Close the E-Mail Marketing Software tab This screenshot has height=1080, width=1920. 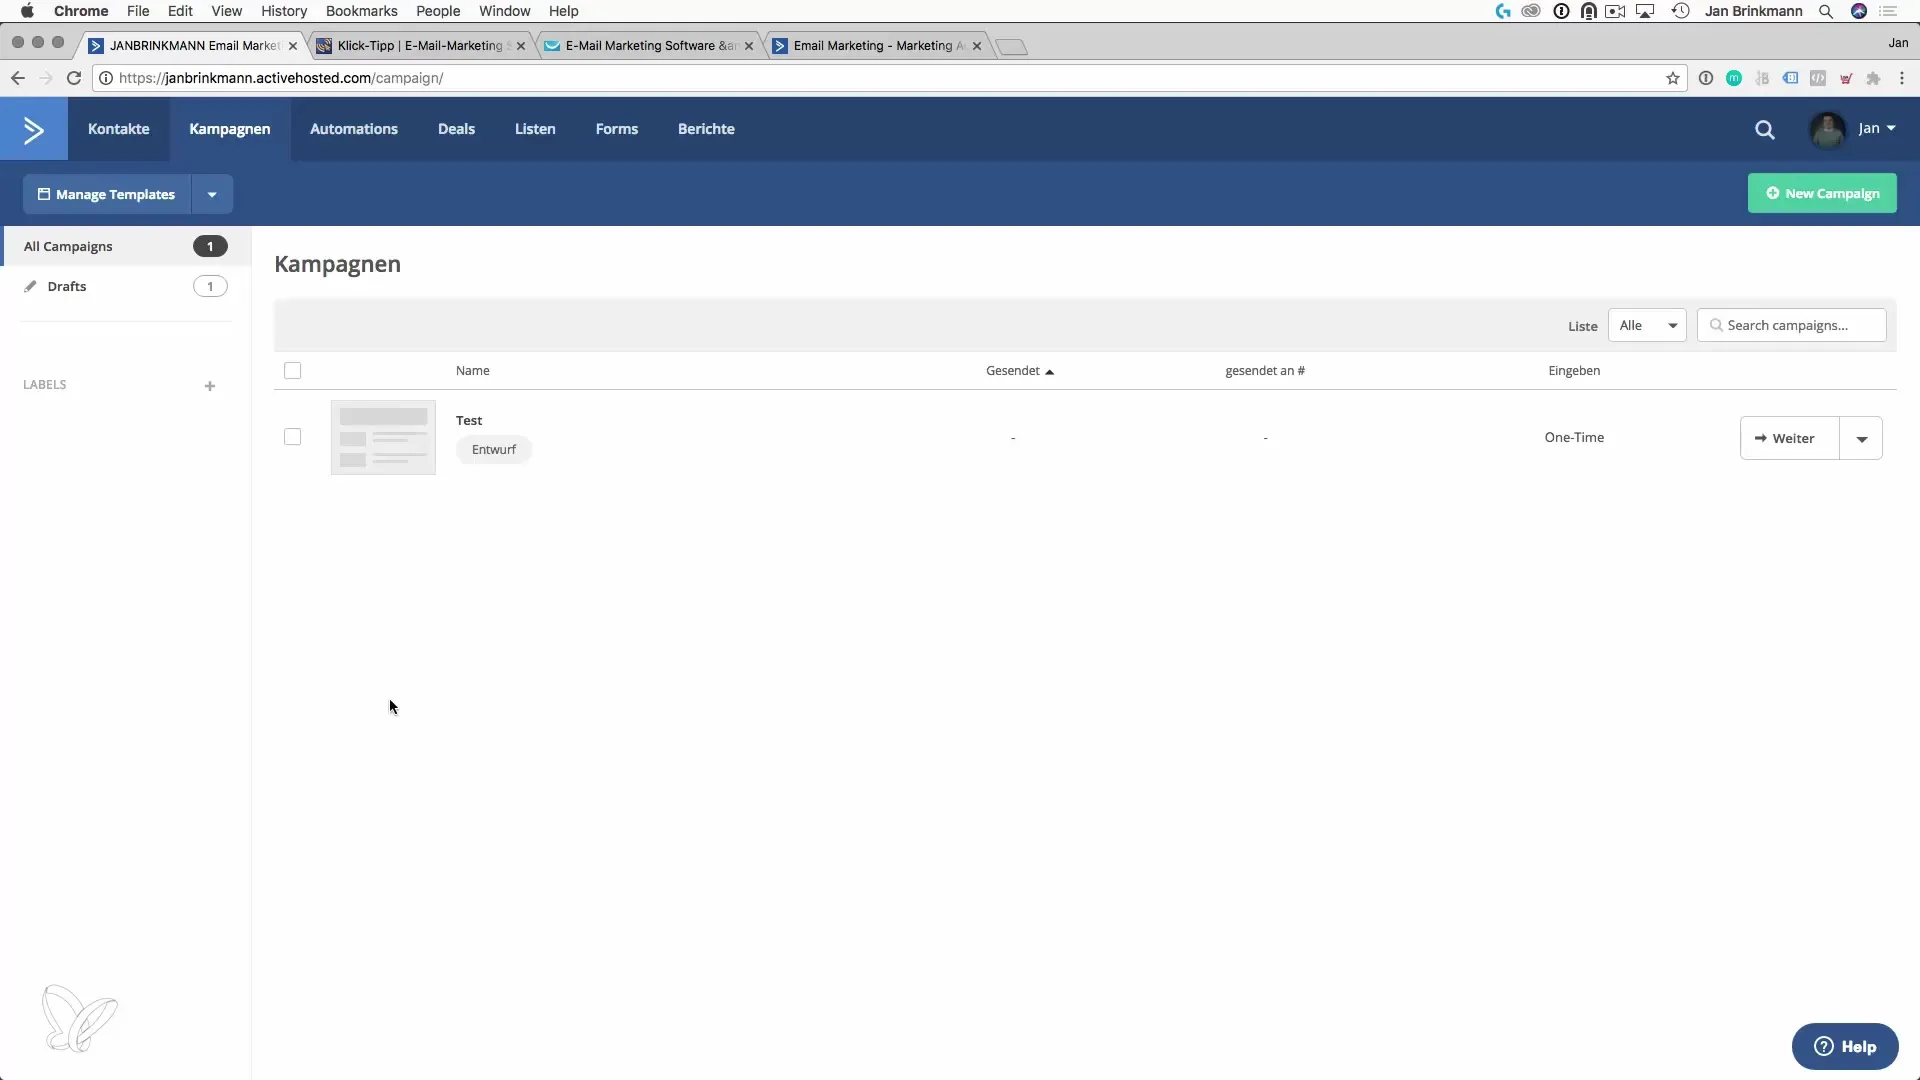pos(749,46)
